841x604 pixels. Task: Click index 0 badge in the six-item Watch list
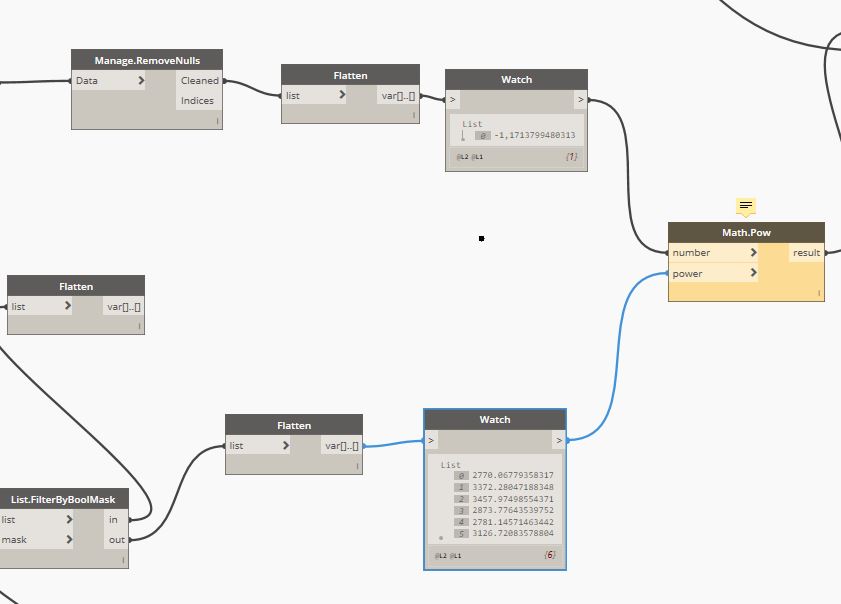pos(461,475)
